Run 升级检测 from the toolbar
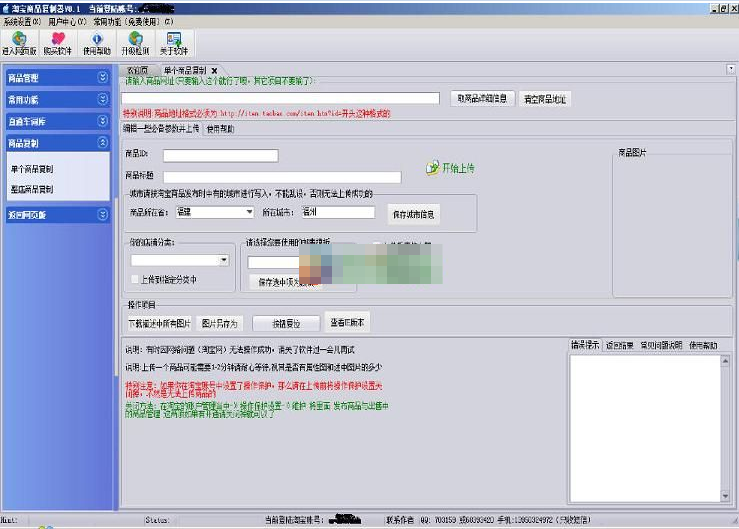 [135, 42]
